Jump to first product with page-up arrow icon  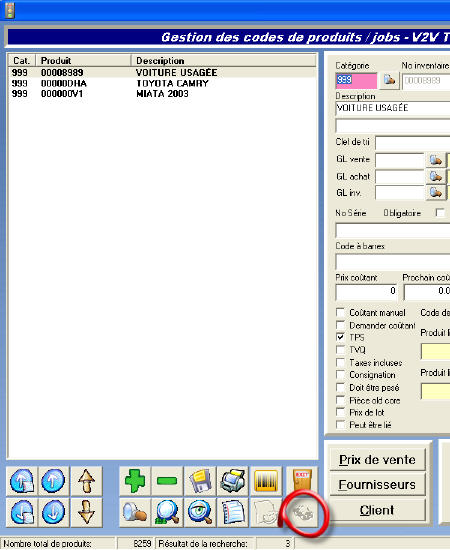coord(22,481)
